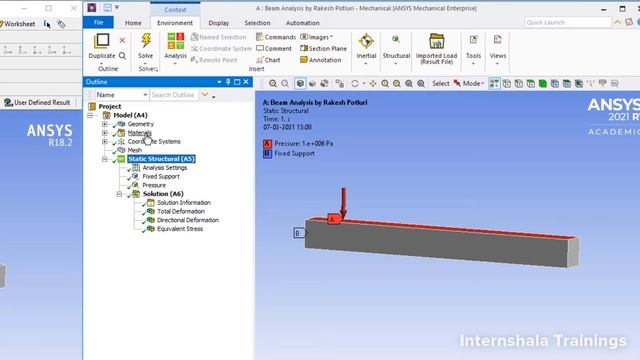Screen dimensions: 640x360
Task: Open the Analysis colored tiles icon
Action: (176, 41)
